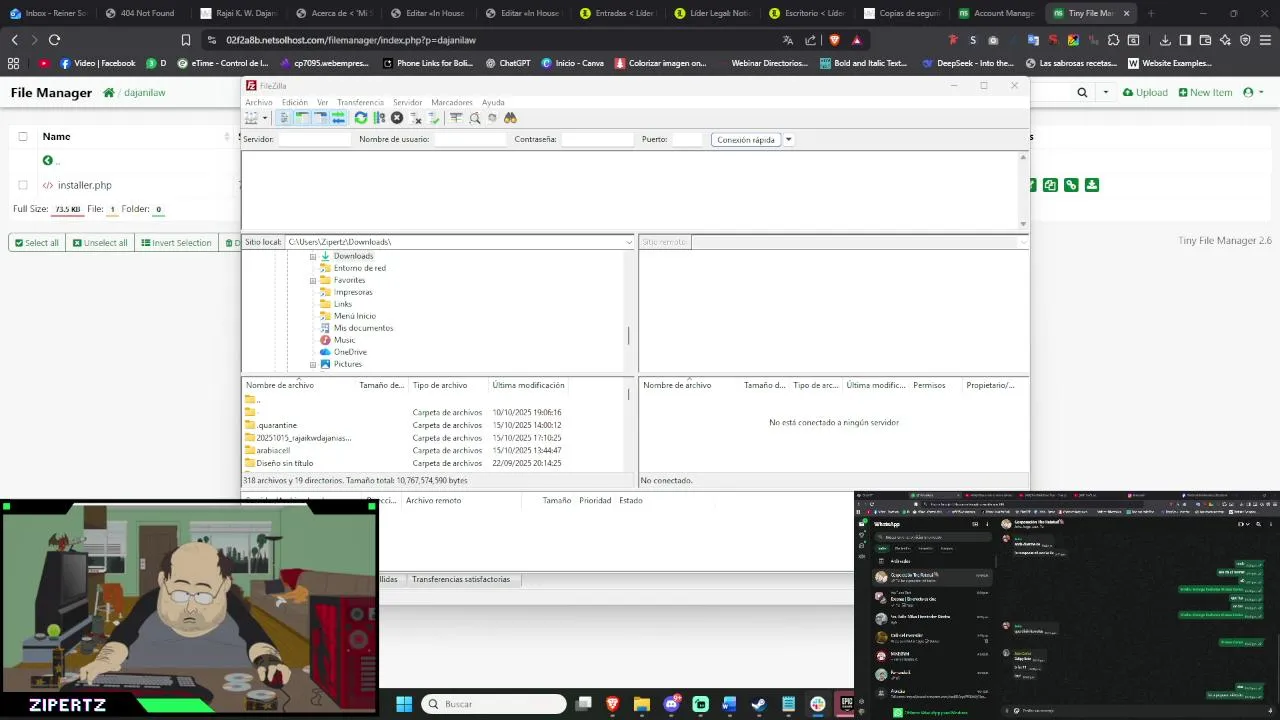Click Upload in Tiny File Manager
Image resolution: width=1280 pixels, height=720 pixels.
pos(1145,93)
